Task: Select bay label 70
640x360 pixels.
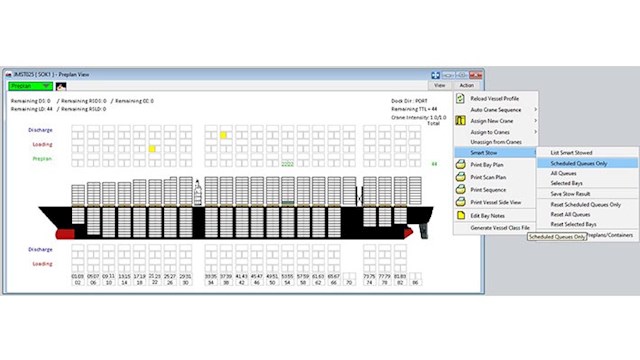Action: (349, 282)
